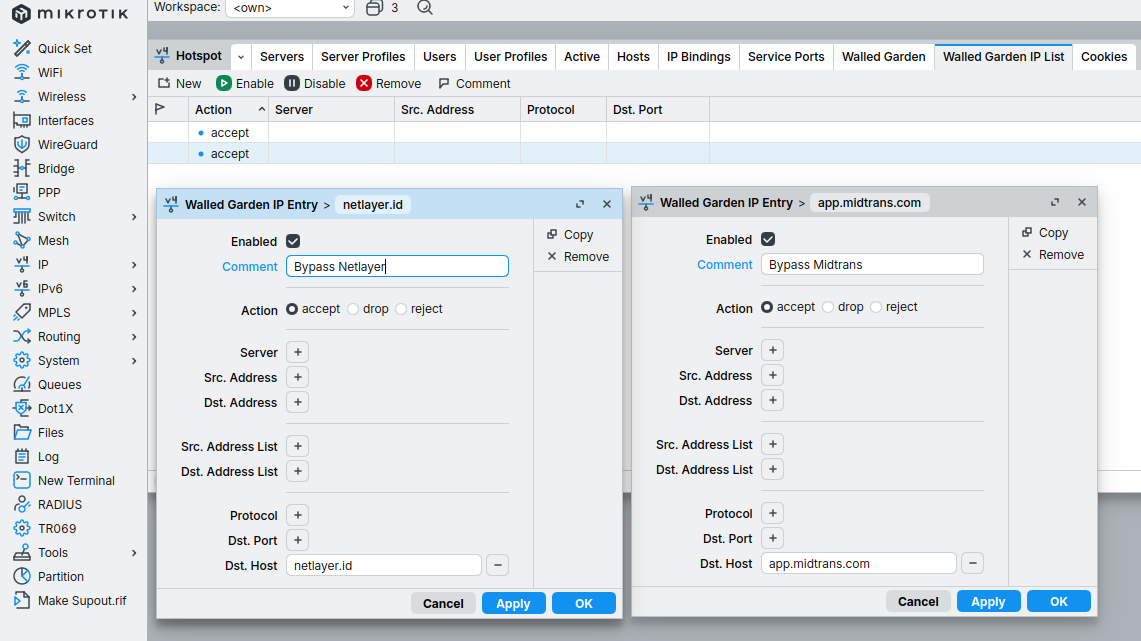Switch to the IP Bindings tab
The image size is (1141, 641).
pyautogui.click(x=699, y=57)
